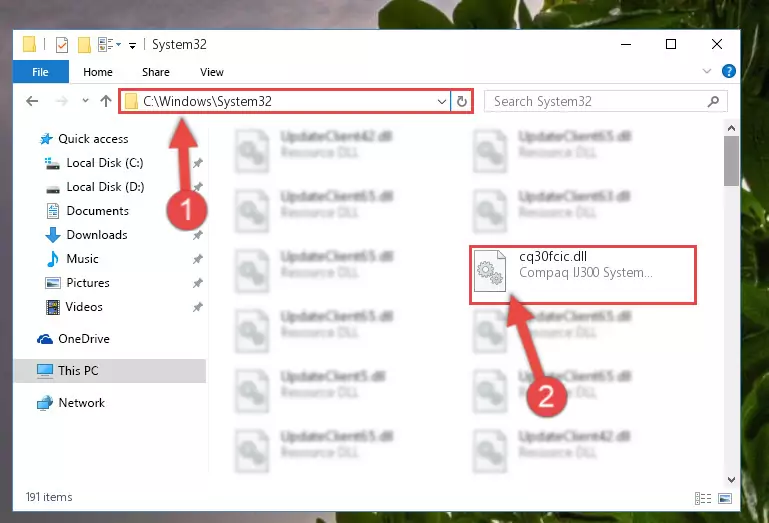Screen dimensions: 769x523
Task: Open the File menu
Action: 41,72
